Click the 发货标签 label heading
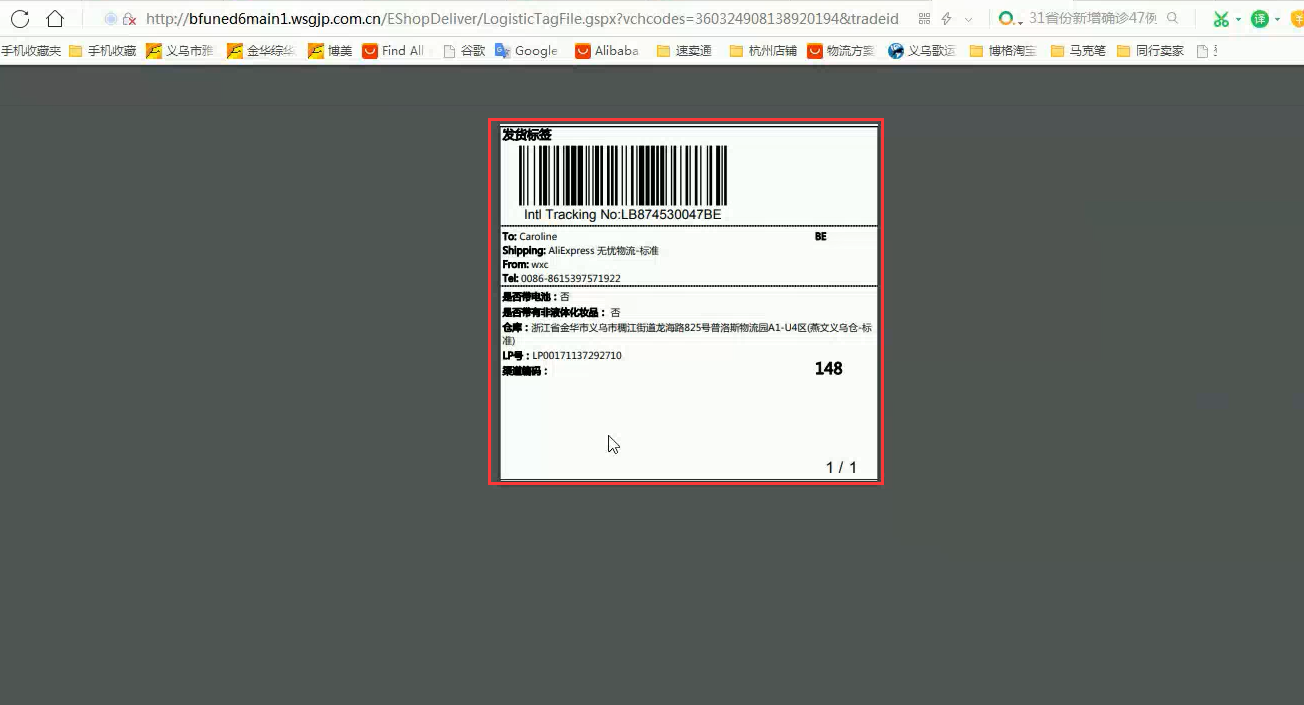The width and height of the screenshot is (1304, 705). [x=527, y=135]
